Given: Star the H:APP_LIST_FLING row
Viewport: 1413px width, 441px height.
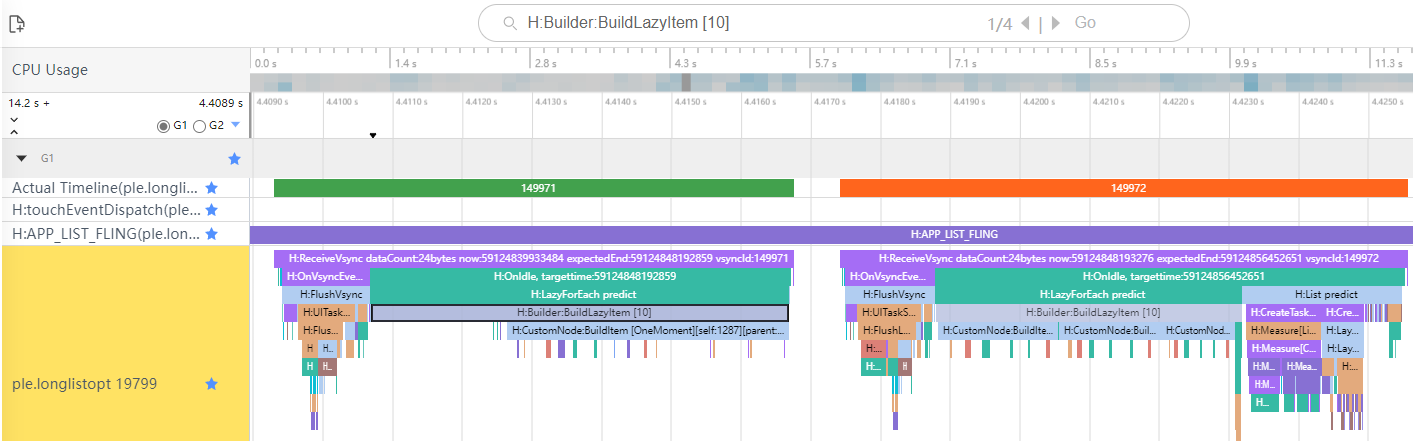Looking at the screenshot, I should tap(211, 234).
